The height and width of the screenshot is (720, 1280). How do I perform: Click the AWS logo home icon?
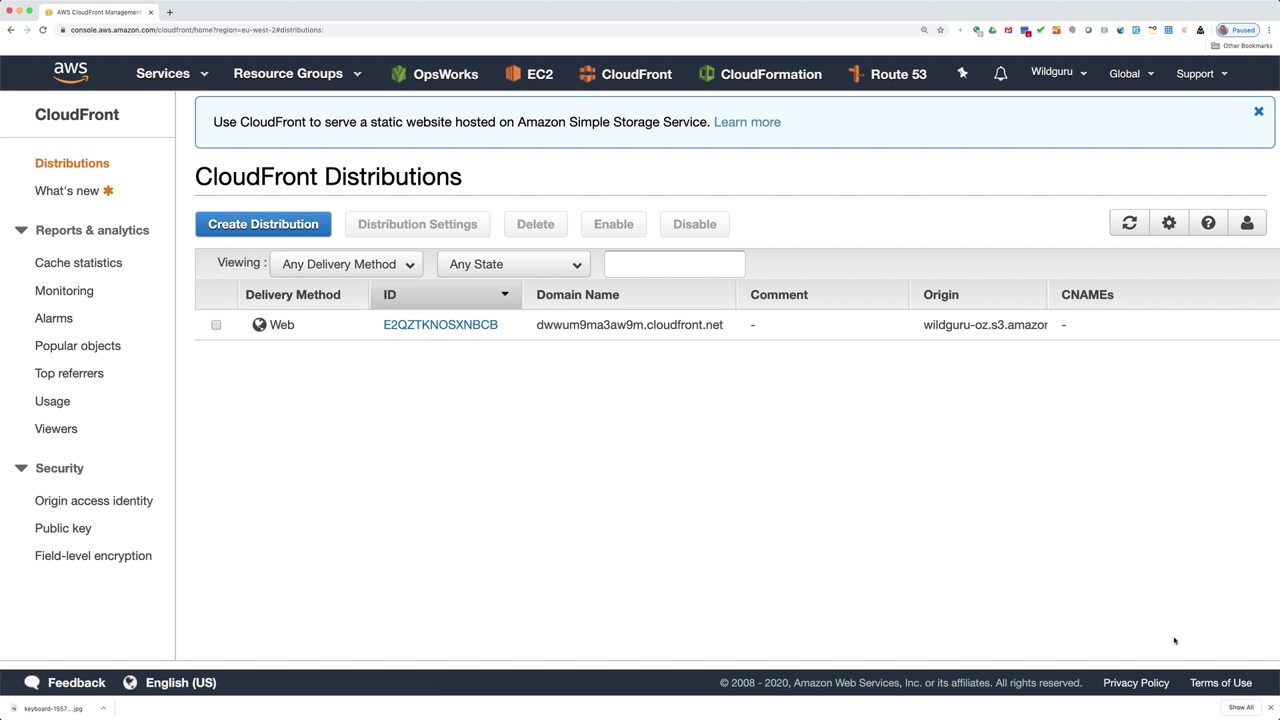point(71,73)
